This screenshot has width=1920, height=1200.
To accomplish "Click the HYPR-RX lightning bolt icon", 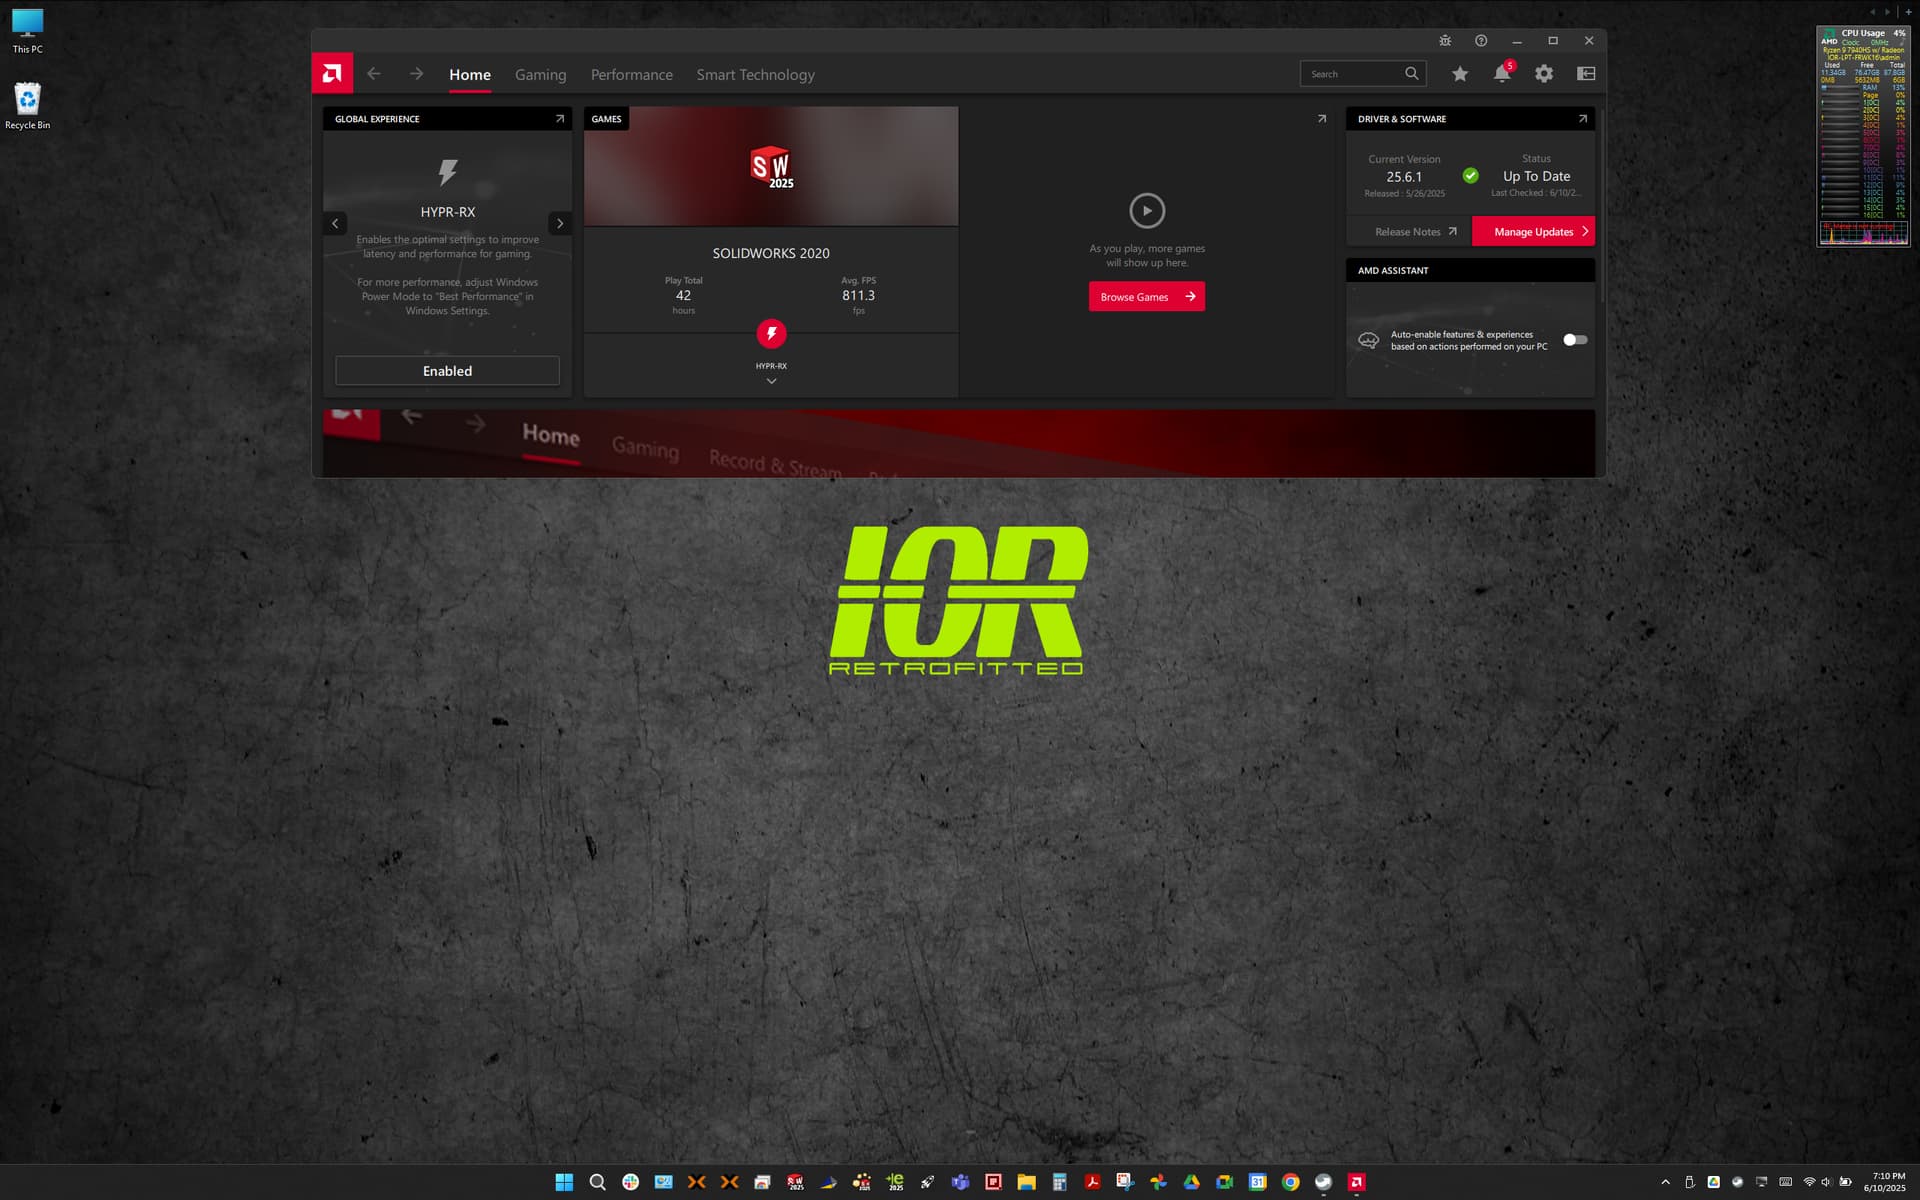I will click(448, 172).
